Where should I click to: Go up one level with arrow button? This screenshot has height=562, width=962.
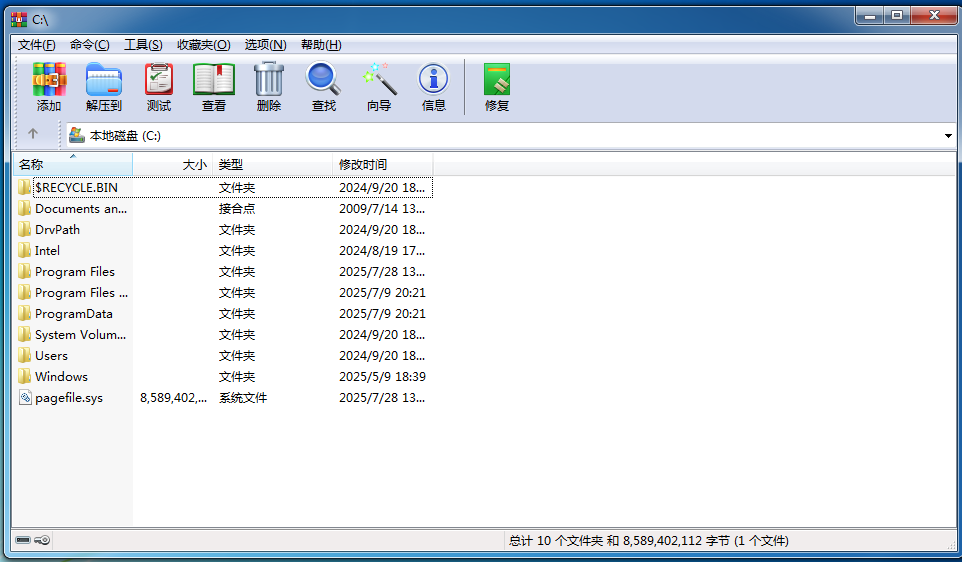pos(33,134)
